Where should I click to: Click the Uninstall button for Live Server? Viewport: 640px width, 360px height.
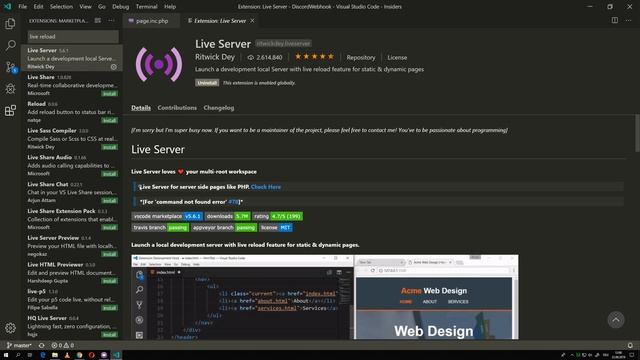(x=207, y=83)
